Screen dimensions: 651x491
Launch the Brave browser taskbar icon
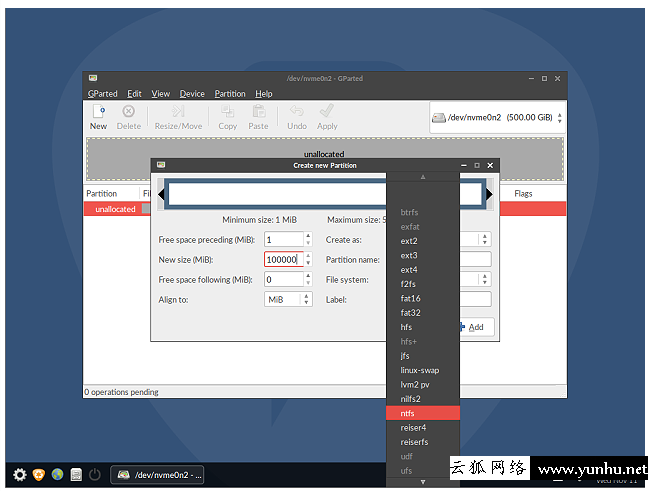point(39,474)
